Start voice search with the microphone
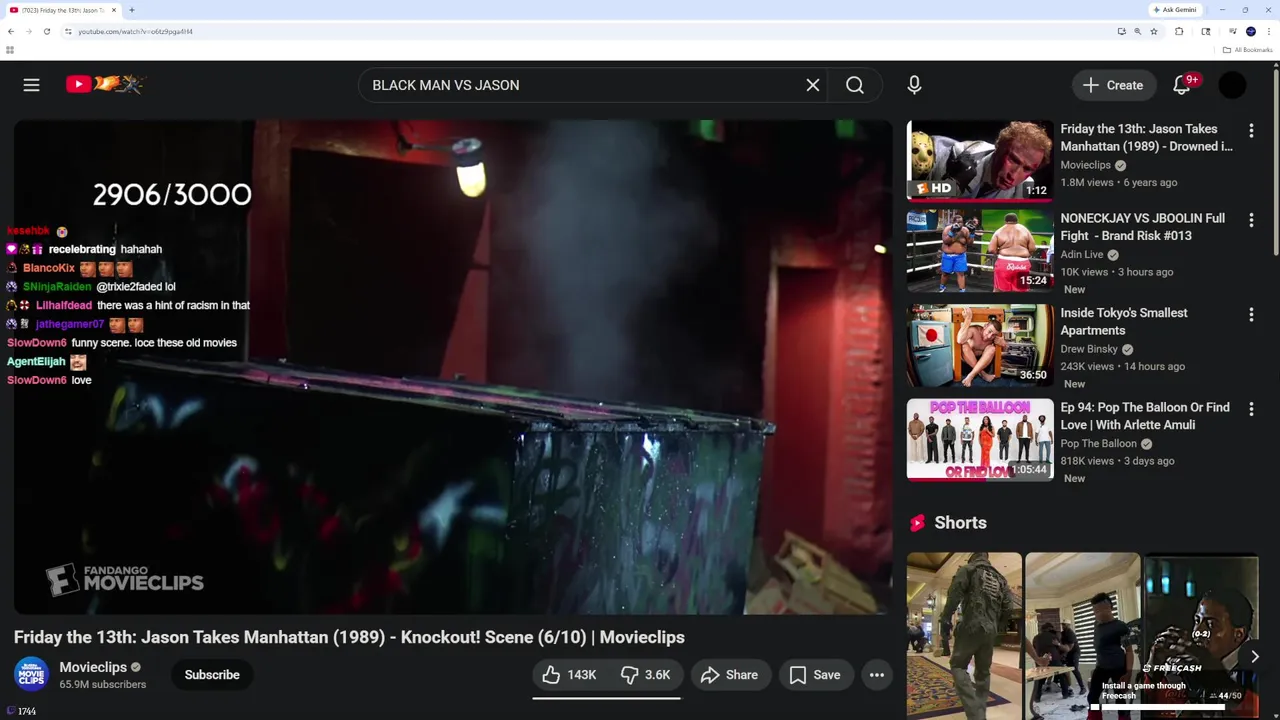The width and height of the screenshot is (1280, 720). 914,85
